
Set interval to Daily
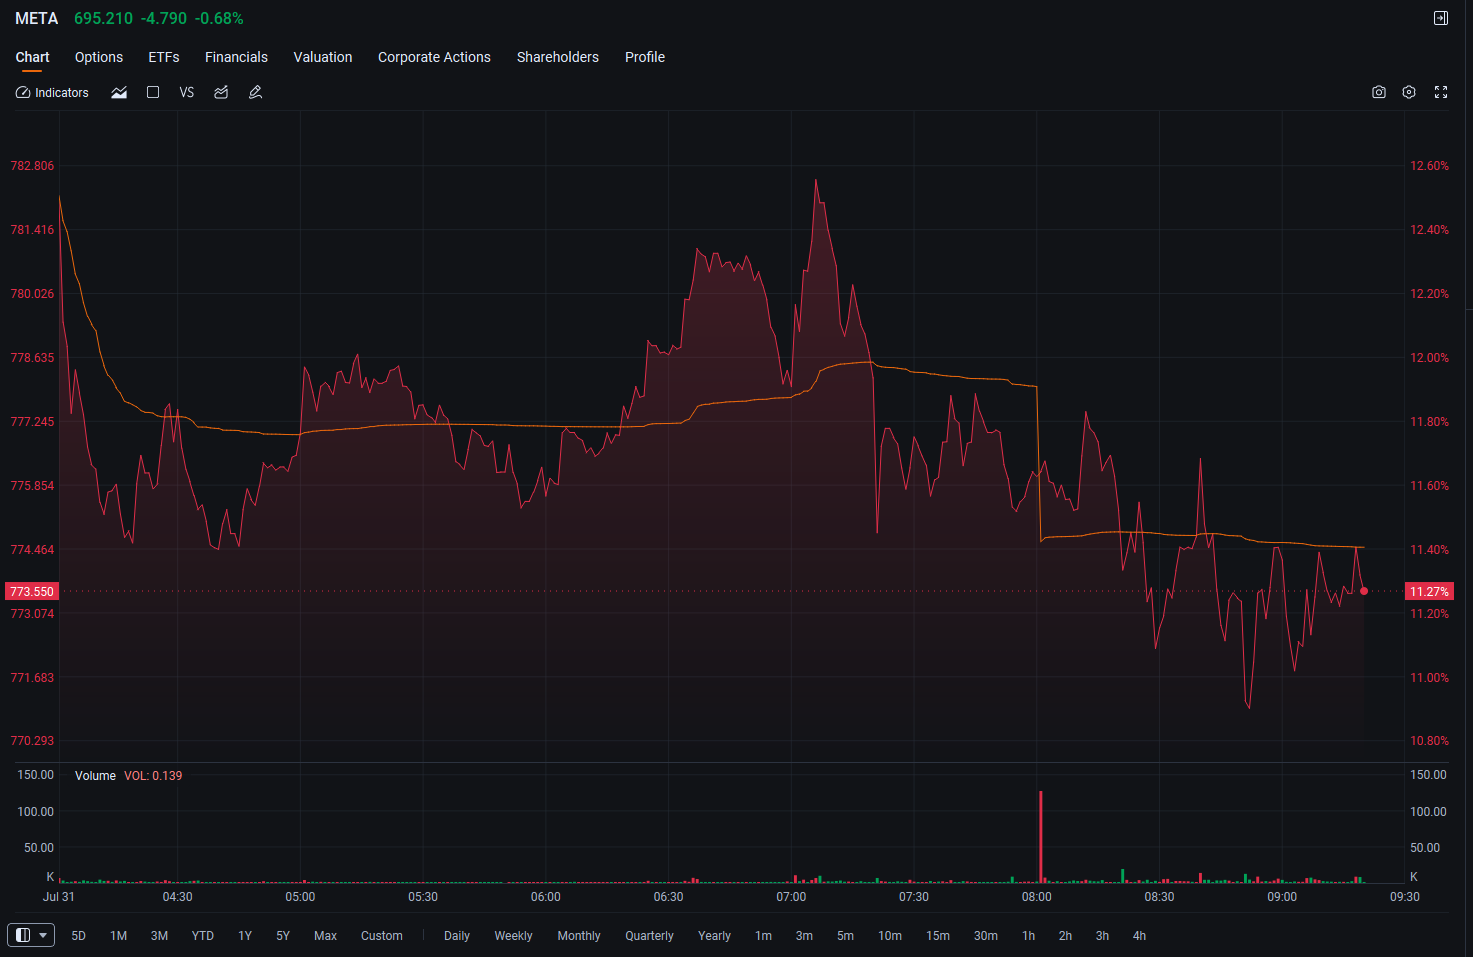pyautogui.click(x=457, y=936)
